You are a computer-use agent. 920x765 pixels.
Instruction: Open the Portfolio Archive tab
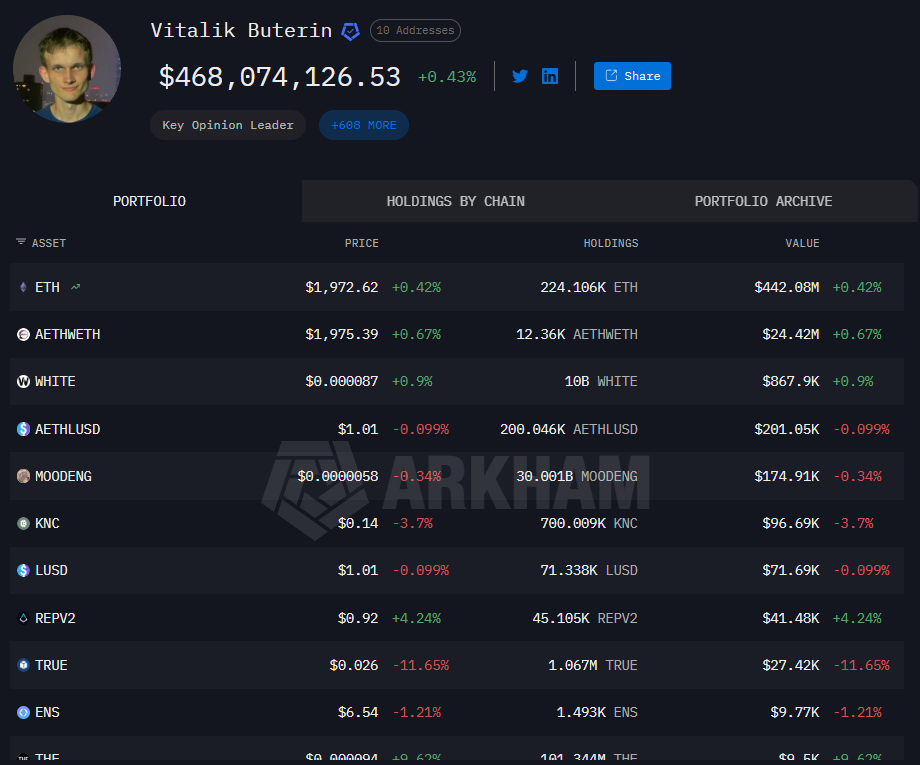pyautogui.click(x=763, y=201)
